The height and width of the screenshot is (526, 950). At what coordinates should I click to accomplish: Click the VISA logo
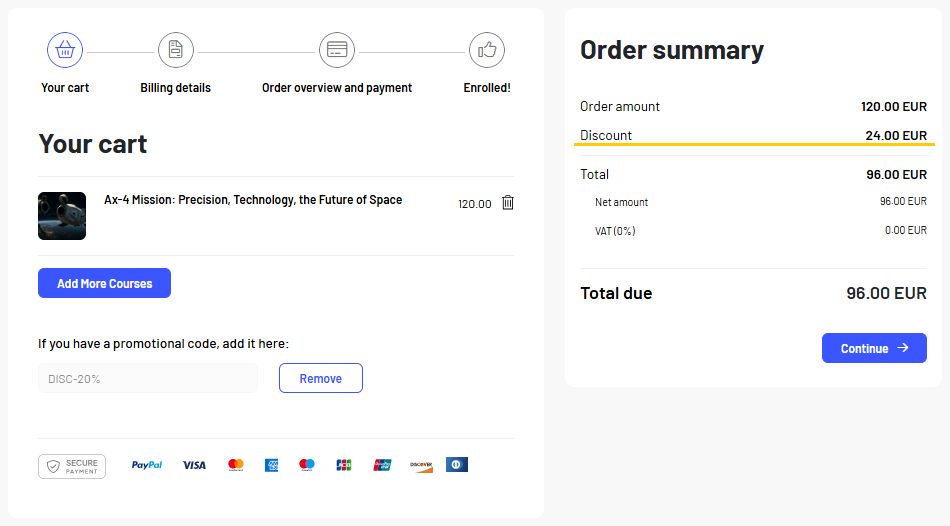(x=194, y=465)
